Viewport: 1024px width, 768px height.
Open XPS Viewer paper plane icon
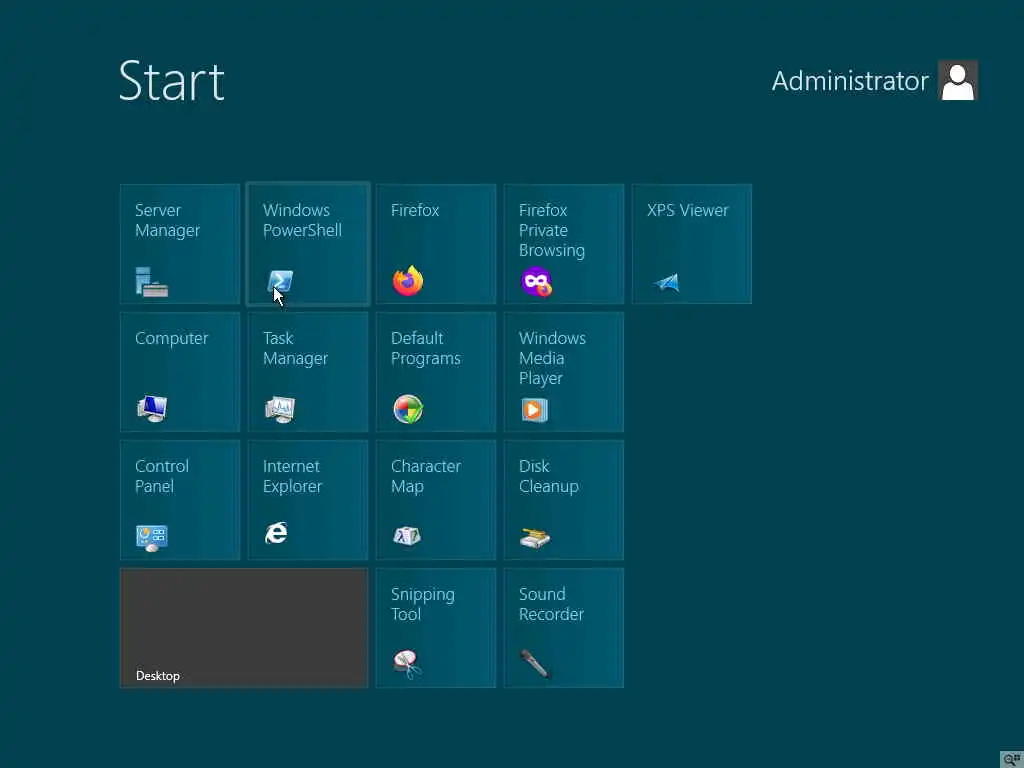(667, 282)
